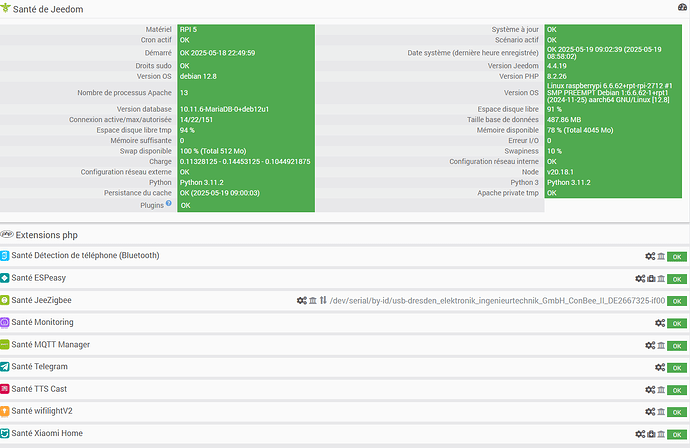This screenshot has width=690, height=448.
Task: Click the OK badge of the Détection de téléphone row
Action: (x=677, y=257)
